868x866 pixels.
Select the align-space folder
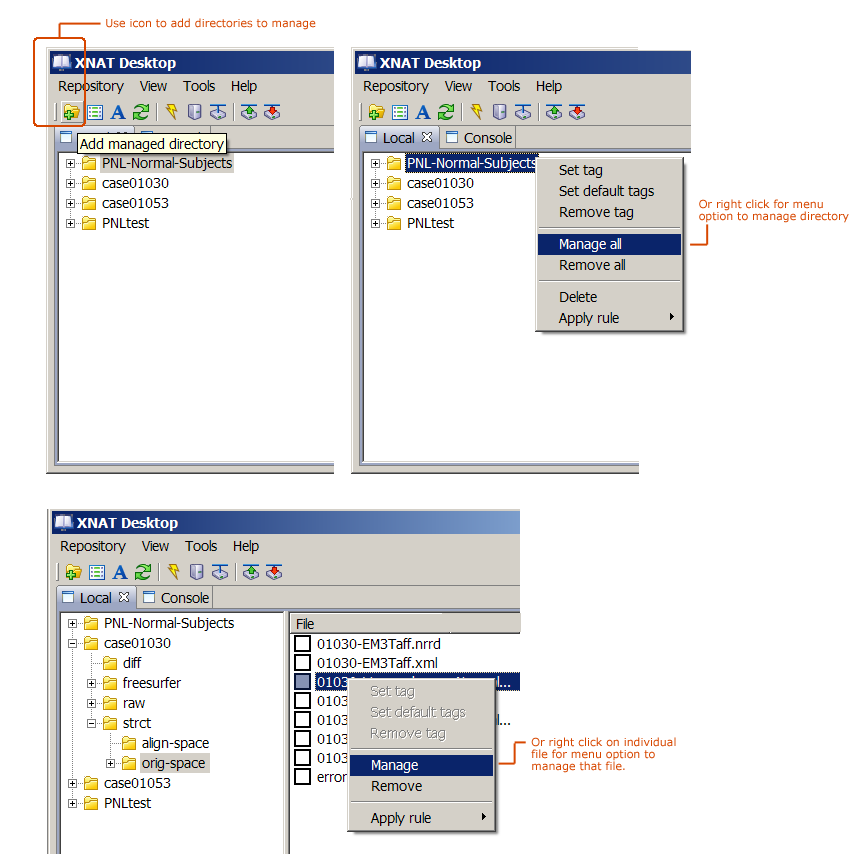175,743
